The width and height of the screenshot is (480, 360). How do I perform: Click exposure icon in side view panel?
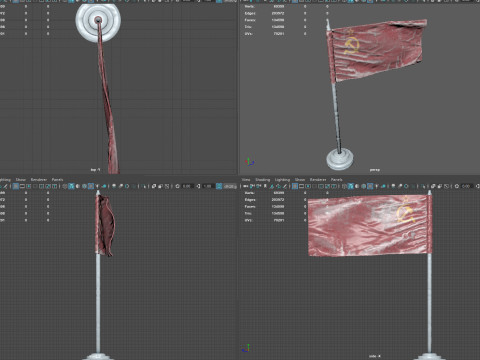[x=457, y=186]
